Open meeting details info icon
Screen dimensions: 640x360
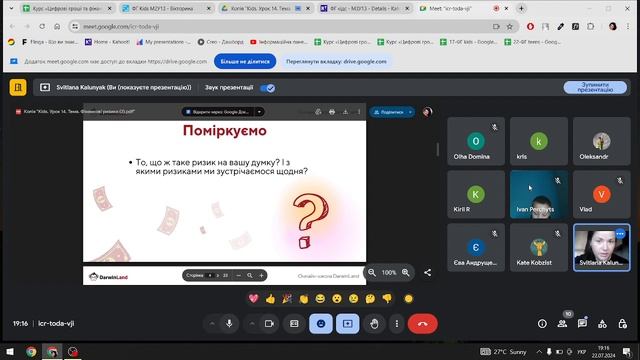[542, 324]
